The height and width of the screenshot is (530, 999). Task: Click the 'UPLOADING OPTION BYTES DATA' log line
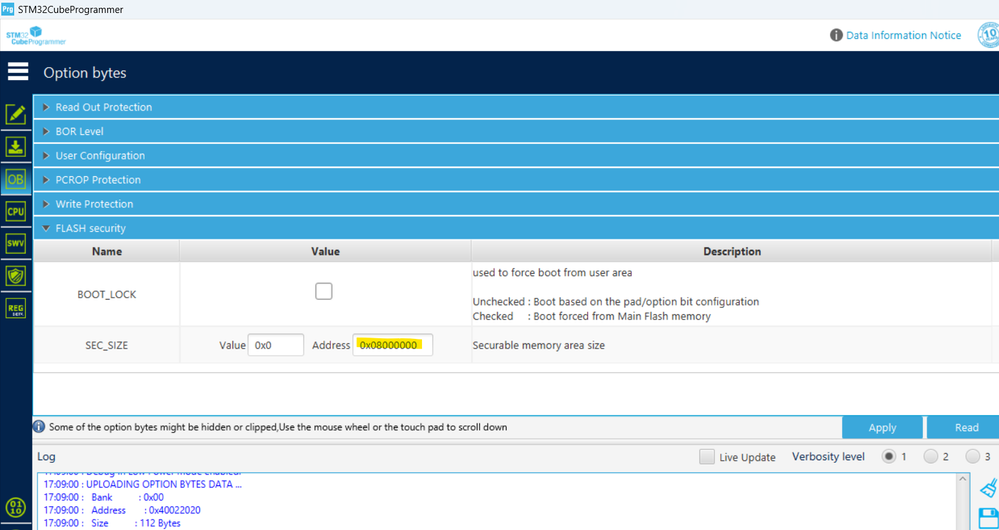pos(143,483)
